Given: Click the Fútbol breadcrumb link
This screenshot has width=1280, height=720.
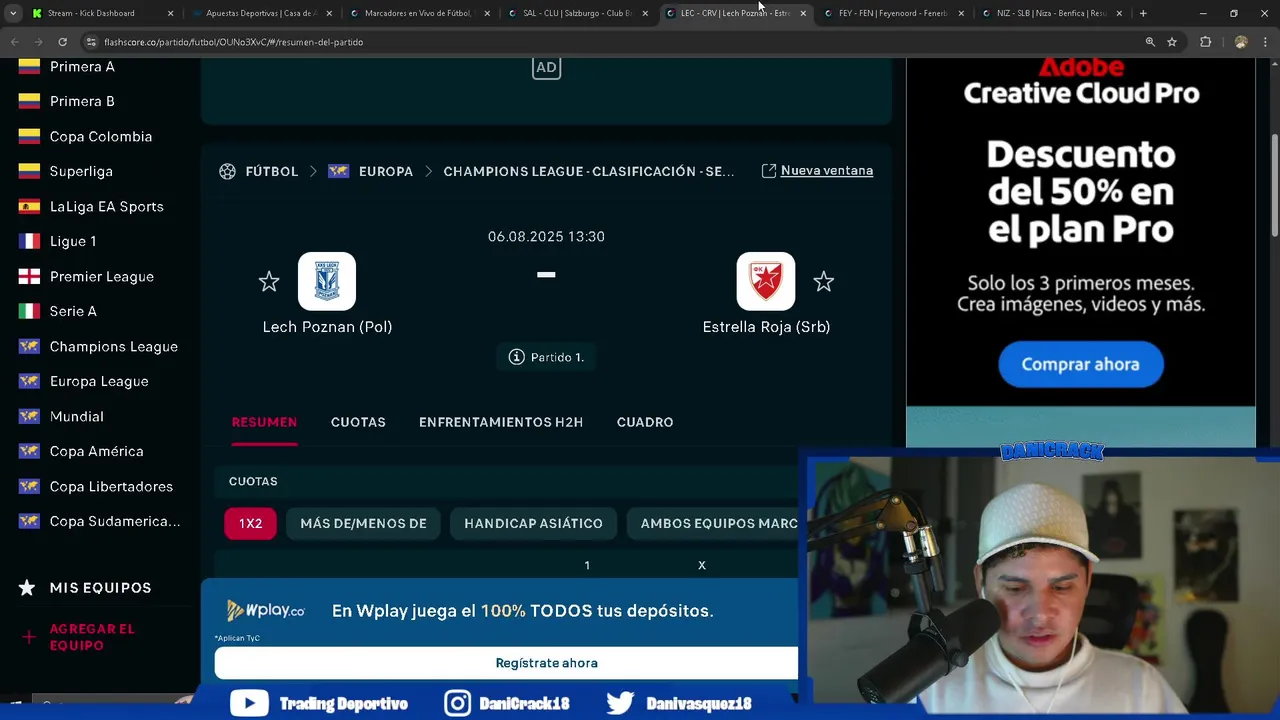Looking at the screenshot, I should click(x=272, y=171).
